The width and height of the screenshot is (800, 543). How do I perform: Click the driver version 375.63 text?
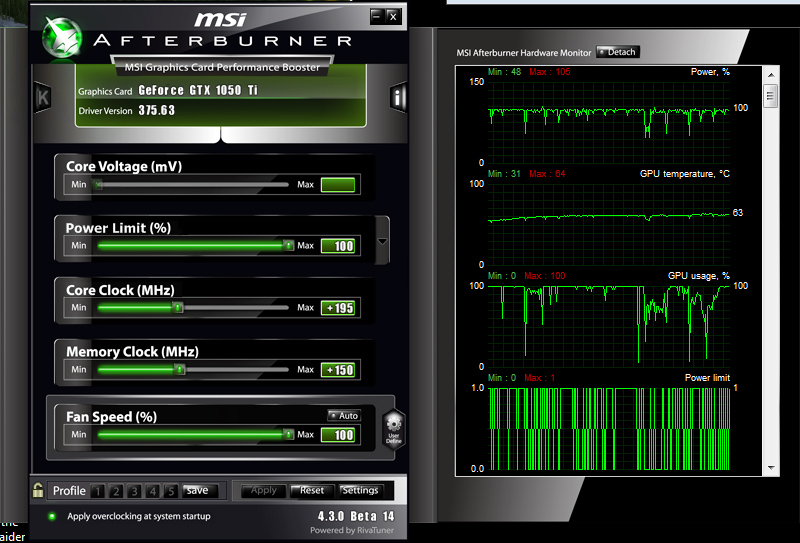click(x=157, y=110)
